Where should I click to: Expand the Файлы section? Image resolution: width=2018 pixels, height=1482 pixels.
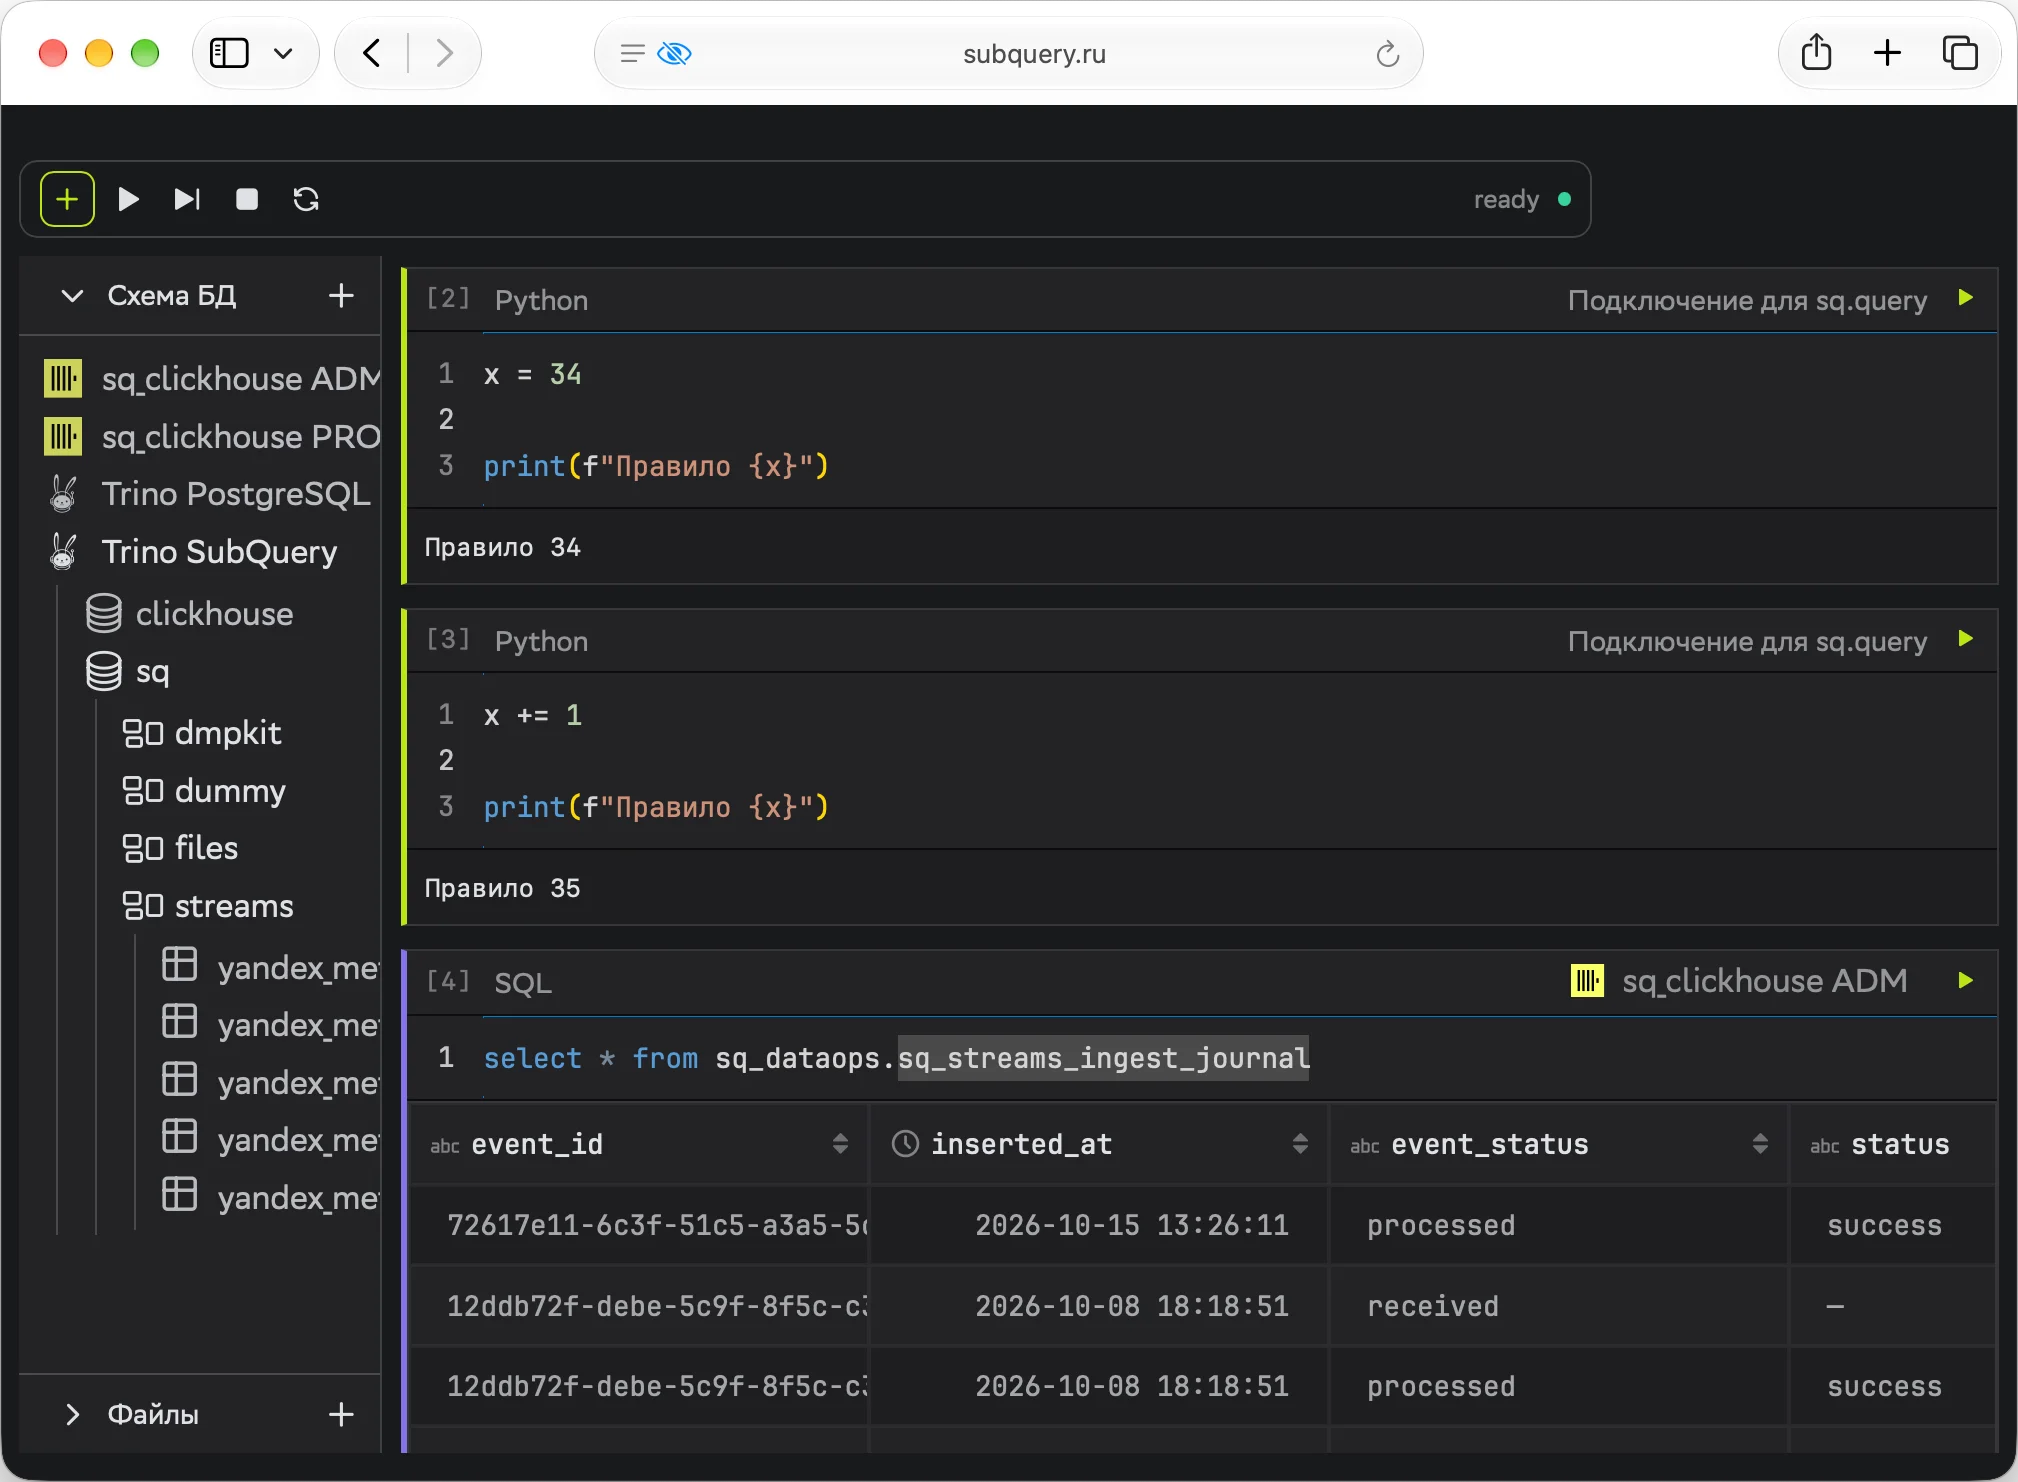click(72, 1414)
